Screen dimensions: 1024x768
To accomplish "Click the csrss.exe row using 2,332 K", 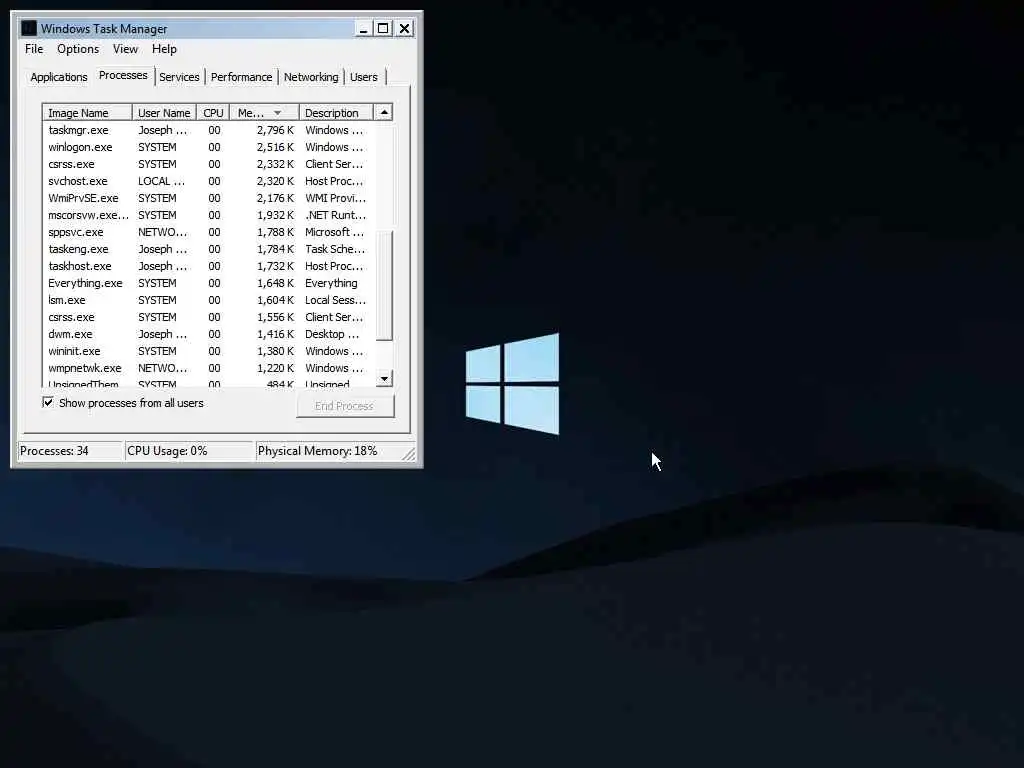I will click(209, 164).
